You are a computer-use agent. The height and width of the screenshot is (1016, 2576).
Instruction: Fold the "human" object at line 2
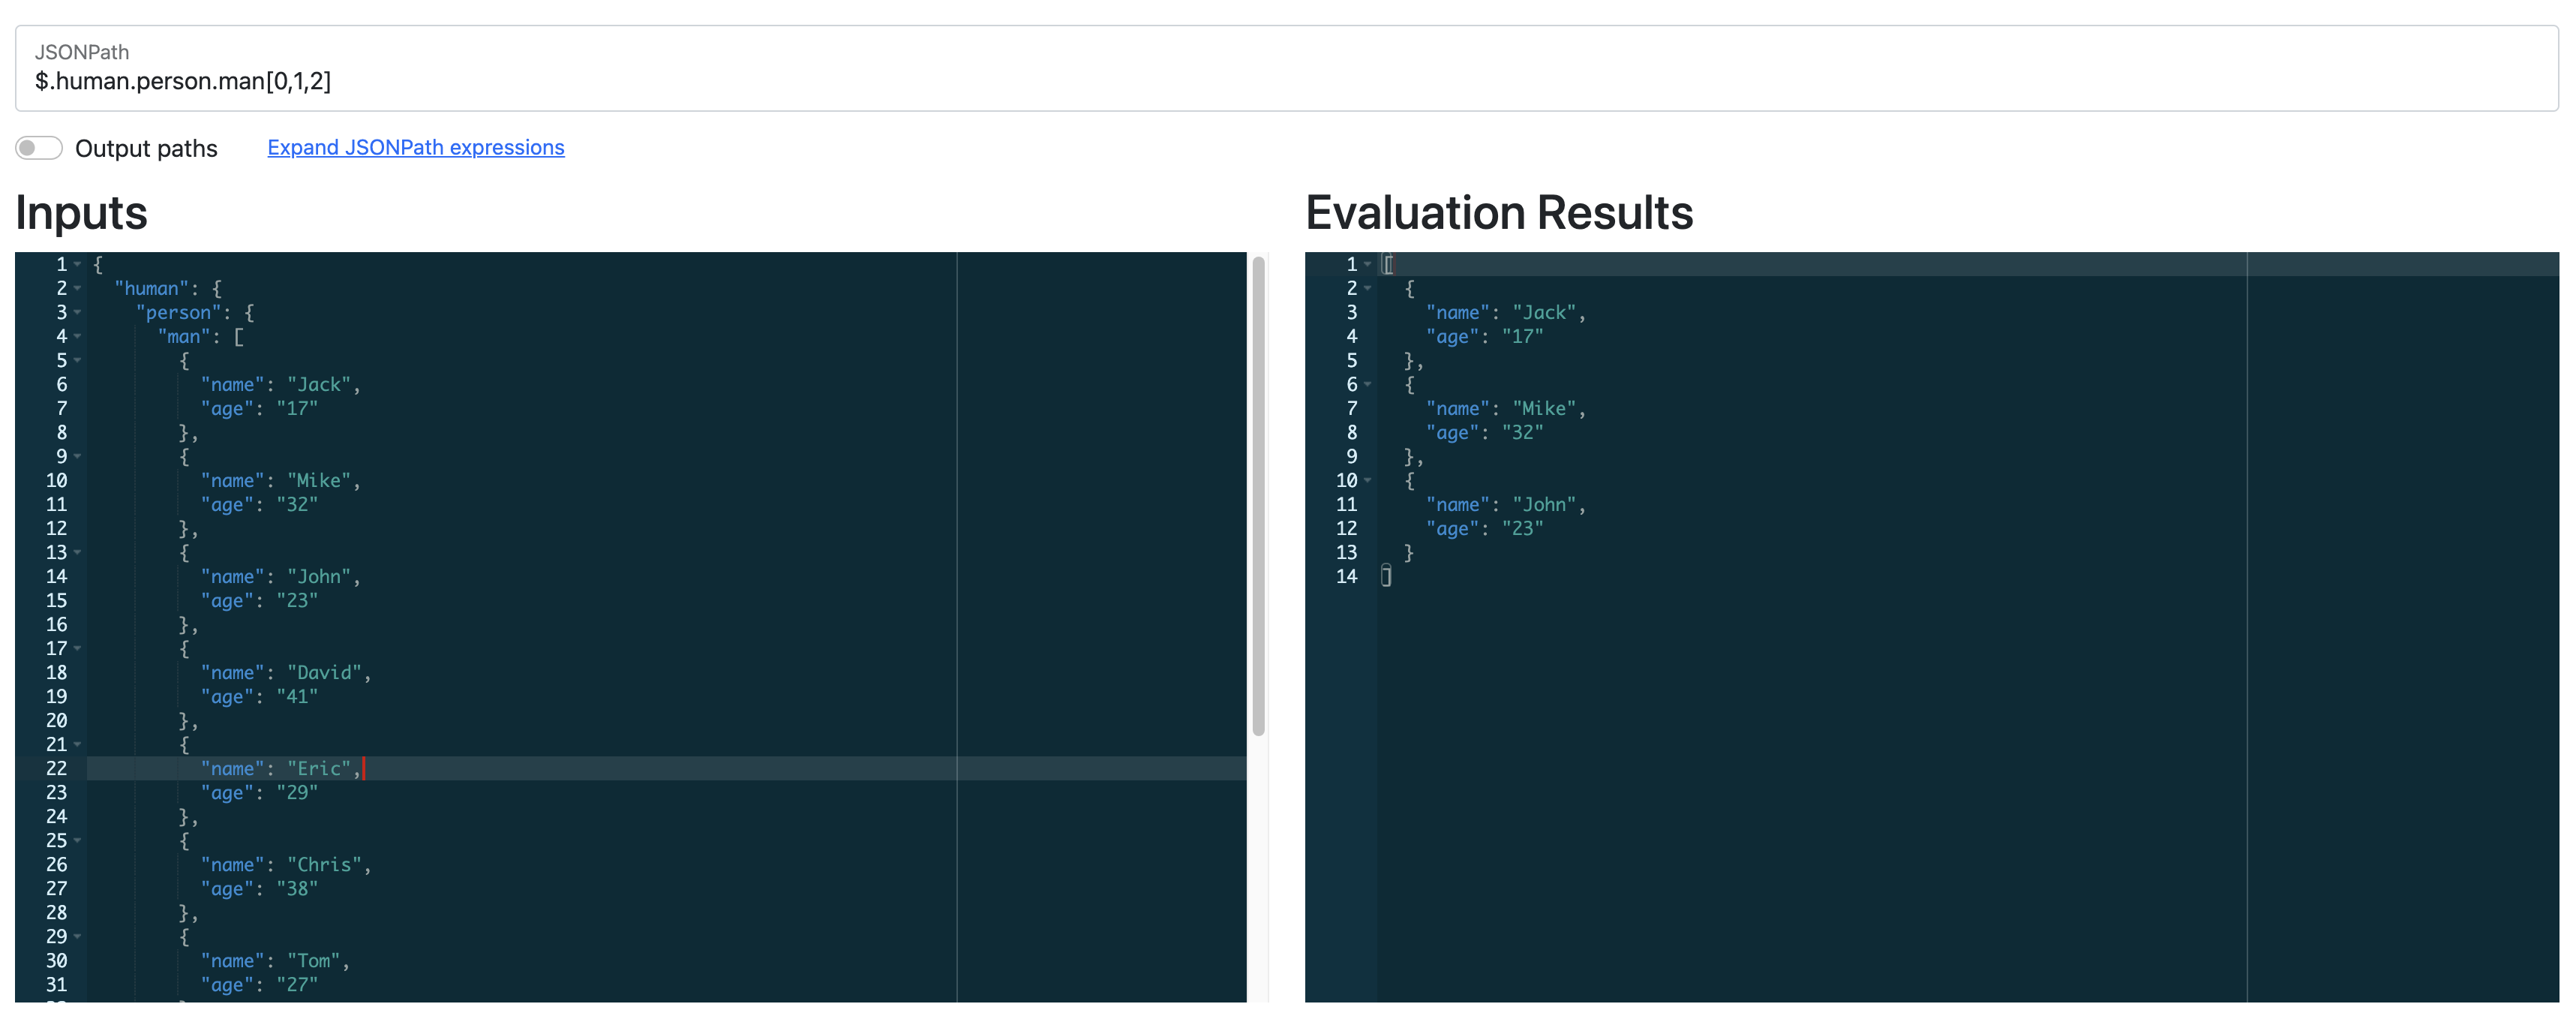77,289
